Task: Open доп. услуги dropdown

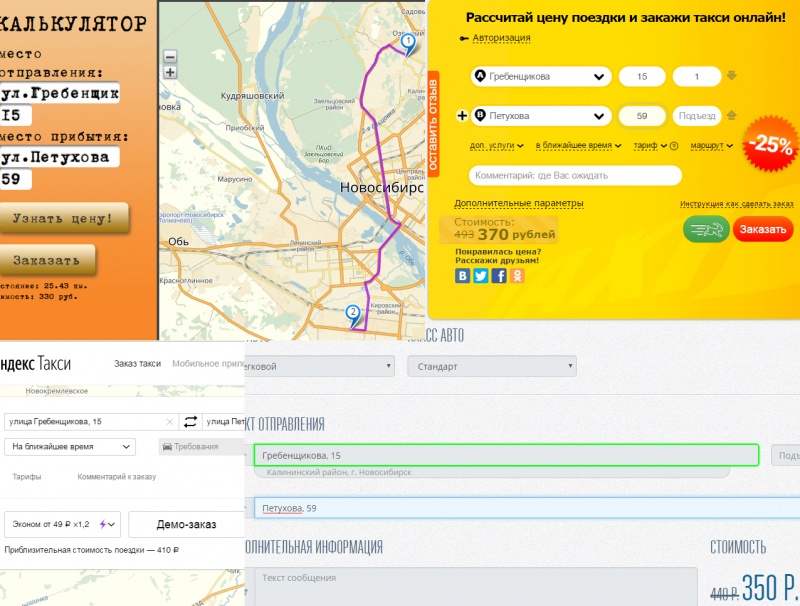Action: [496, 145]
